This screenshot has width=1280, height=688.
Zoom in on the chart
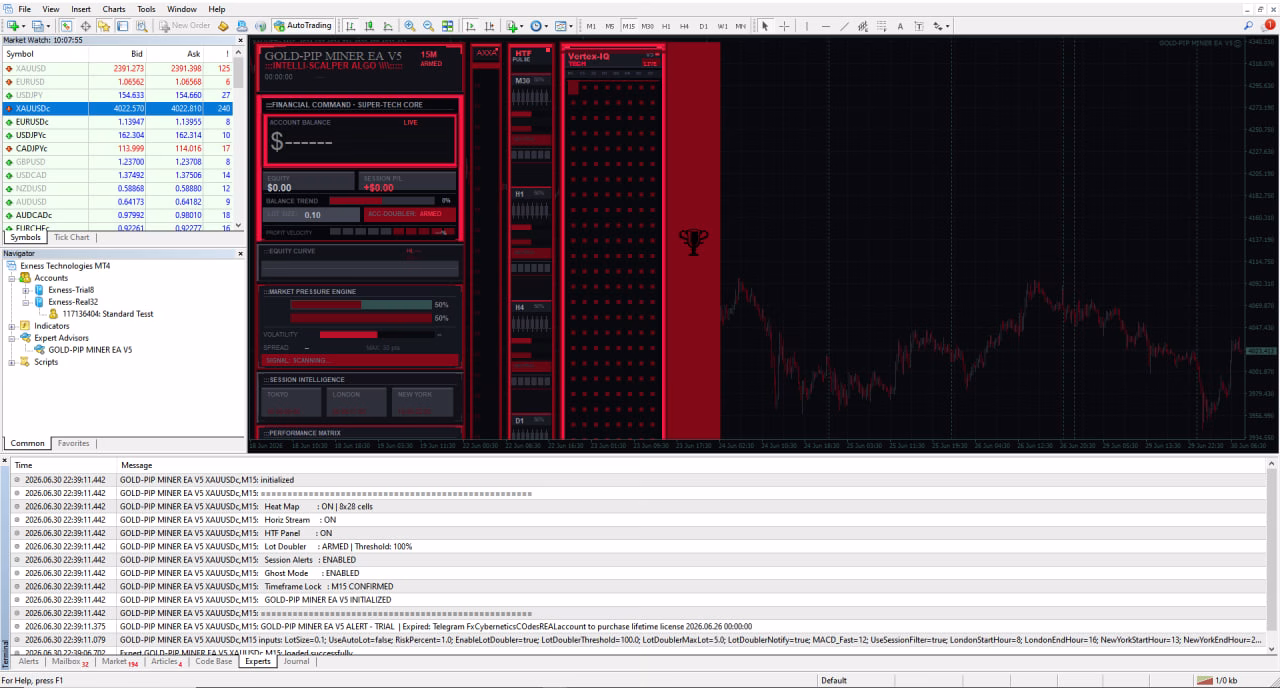[x=410, y=25]
